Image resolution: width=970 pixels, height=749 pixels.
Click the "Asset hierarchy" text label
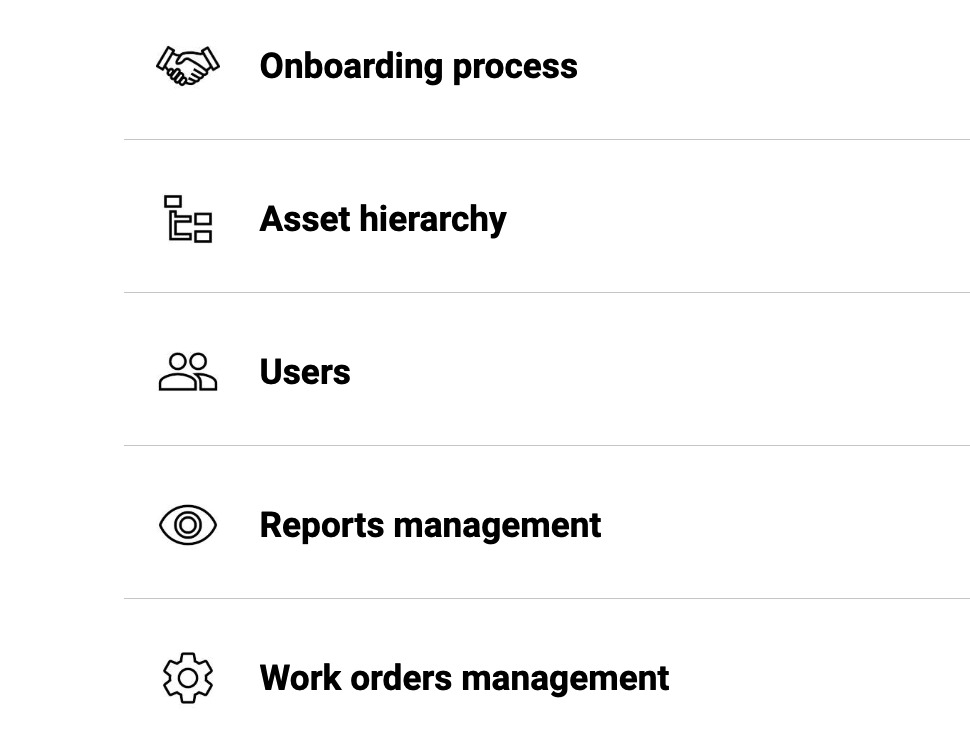(x=382, y=219)
